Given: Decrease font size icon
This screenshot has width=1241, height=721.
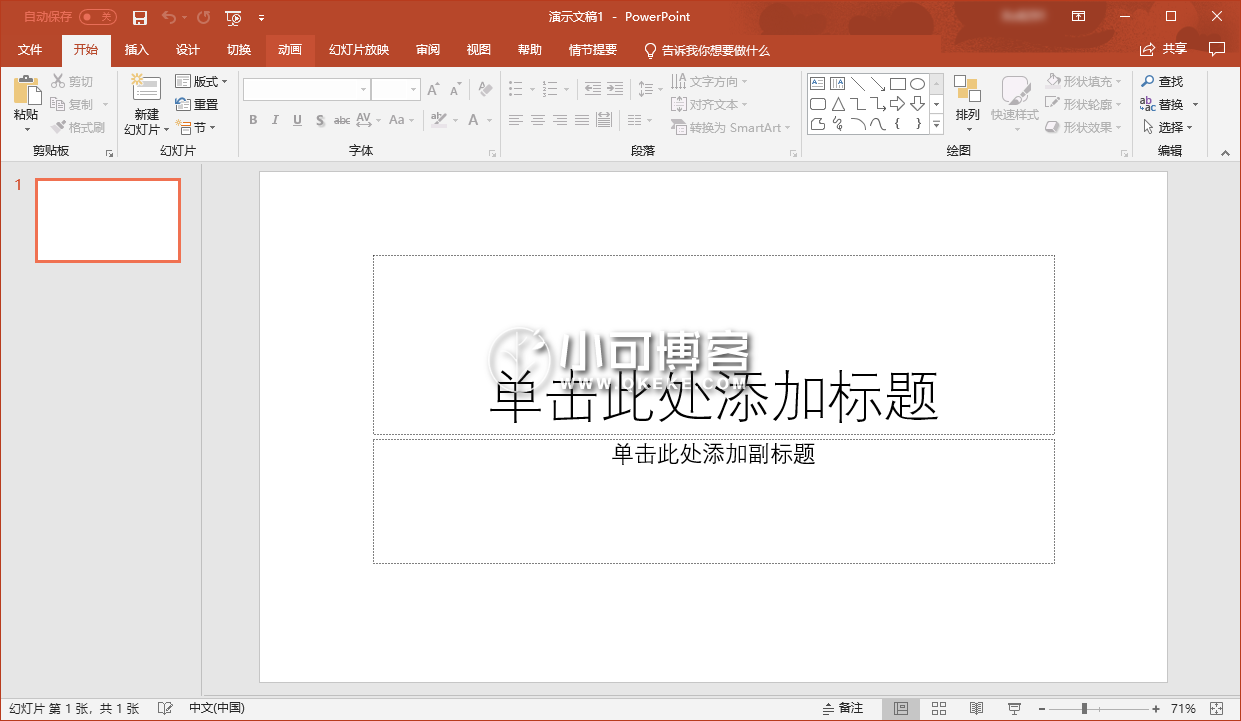Looking at the screenshot, I should point(455,90).
